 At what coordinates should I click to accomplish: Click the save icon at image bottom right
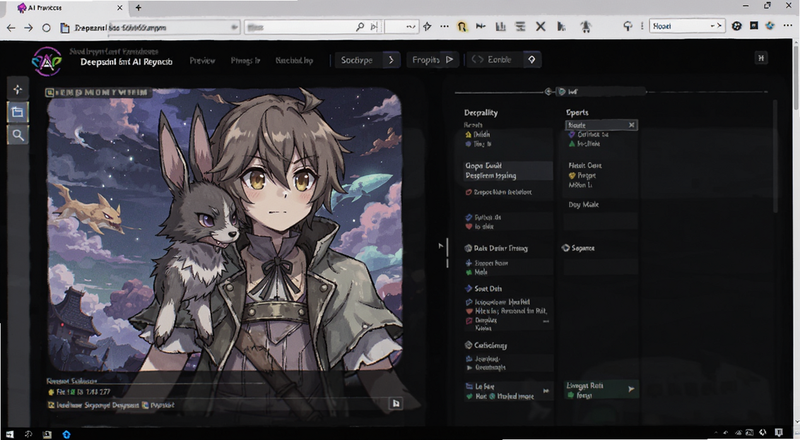pos(395,404)
